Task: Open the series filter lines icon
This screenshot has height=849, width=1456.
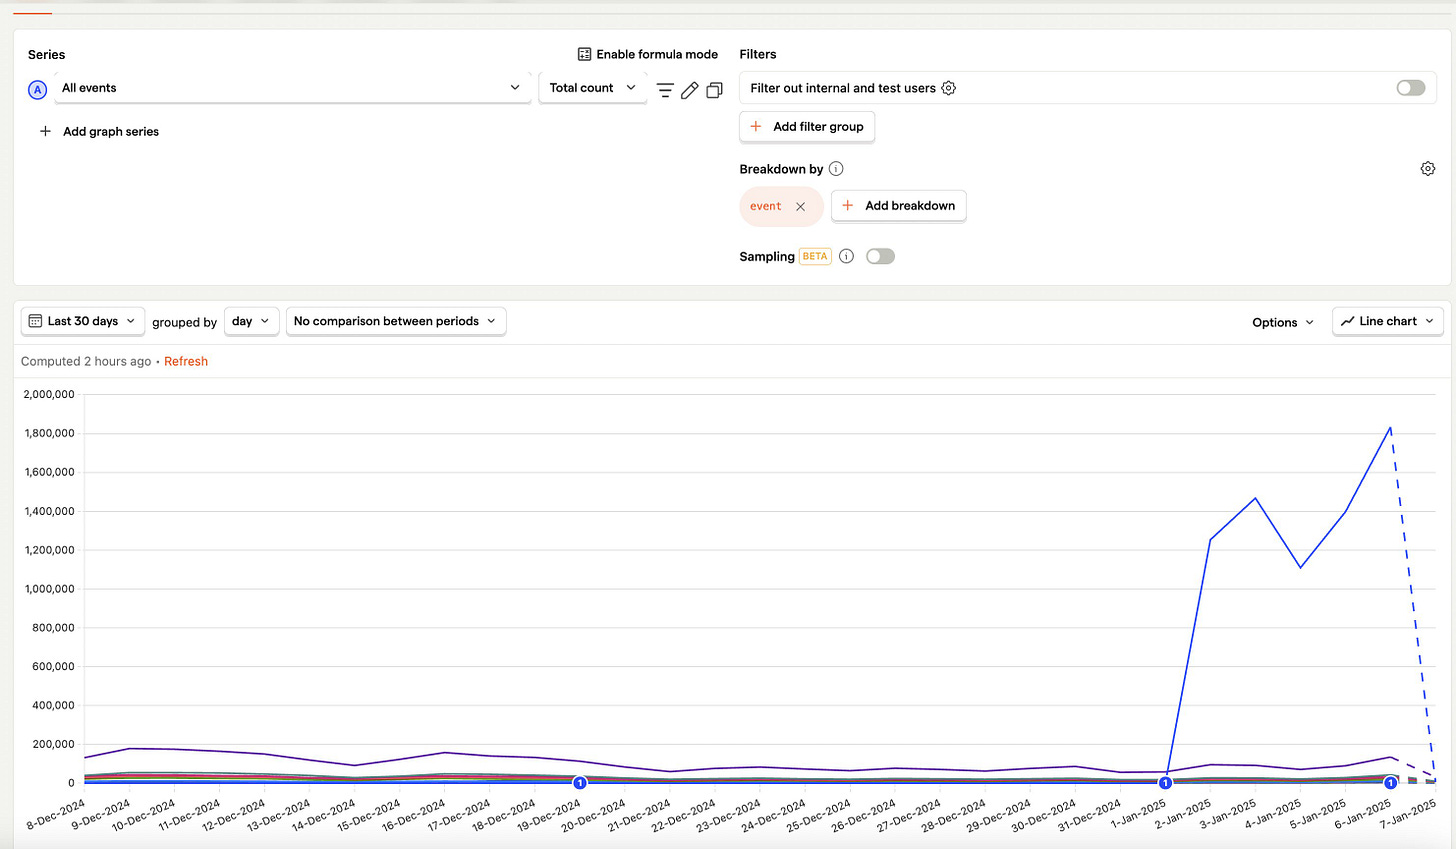Action: point(665,90)
